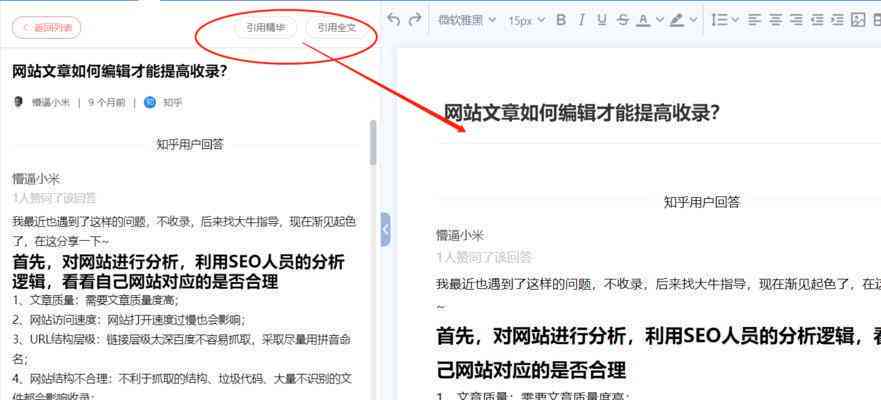Click the paragraph 我最近也遇到了这样的问题 in the editor

tap(659, 294)
